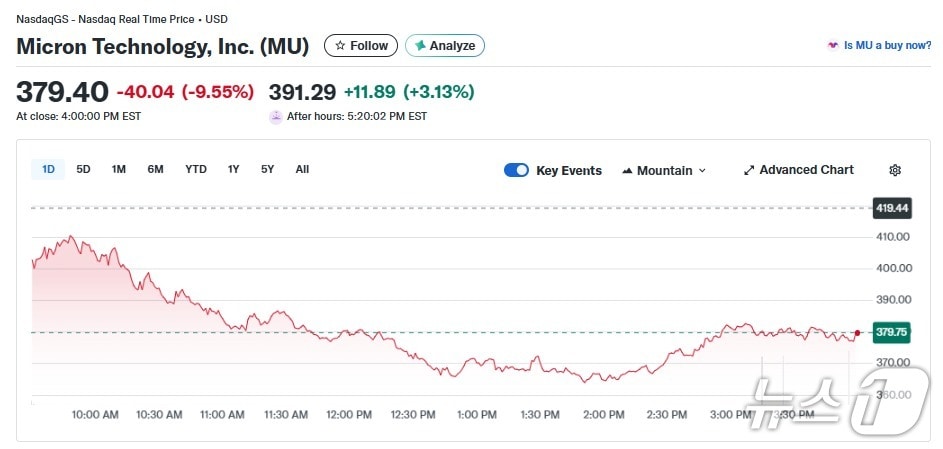
Task: Click the icon beside Is MU a buy now
Action: click(x=832, y=46)
